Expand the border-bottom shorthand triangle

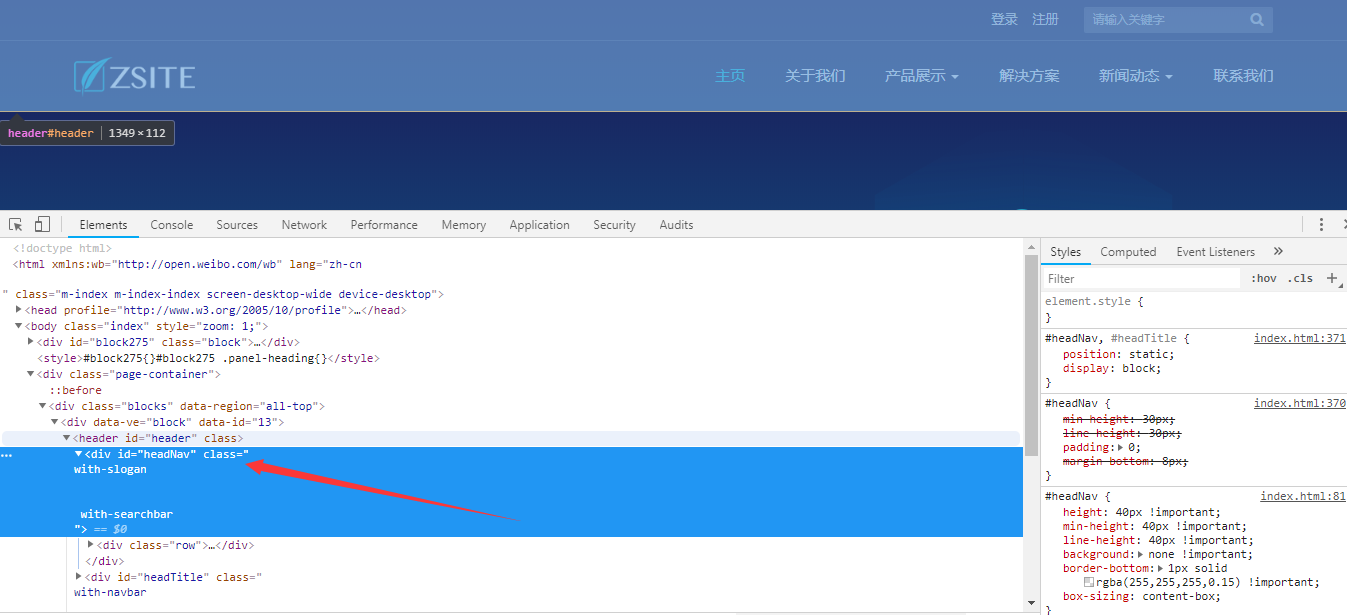click(1159, 568)
